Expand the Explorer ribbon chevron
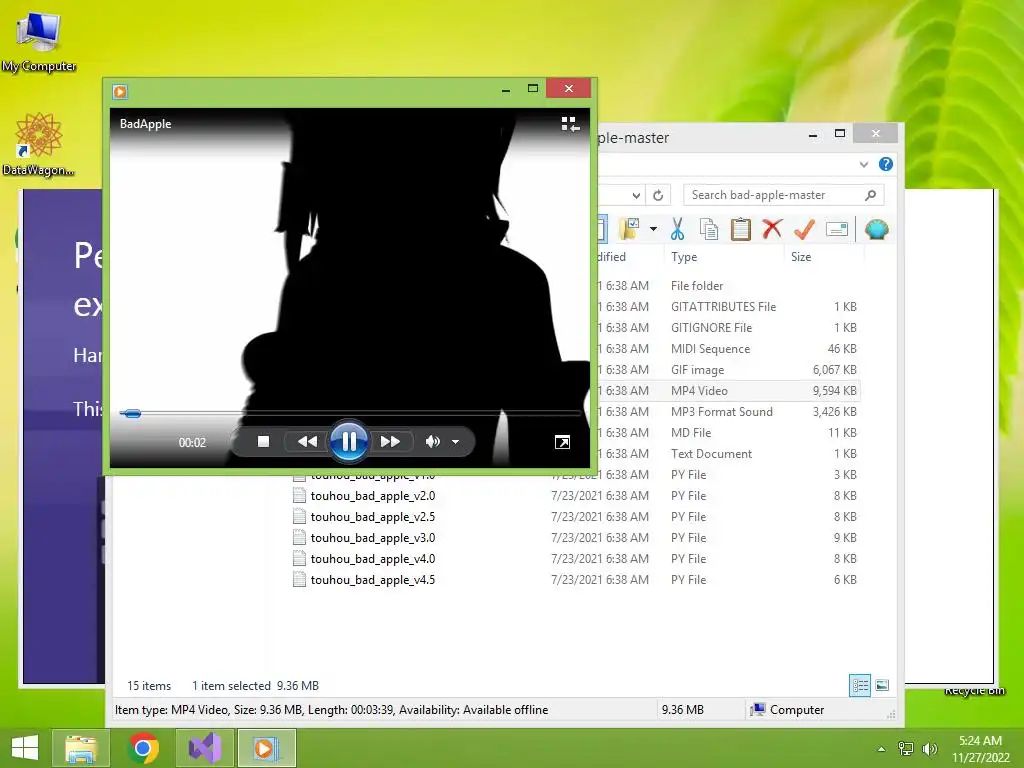The height and width of the screenshot is (768, 1024). click(863, 165)
